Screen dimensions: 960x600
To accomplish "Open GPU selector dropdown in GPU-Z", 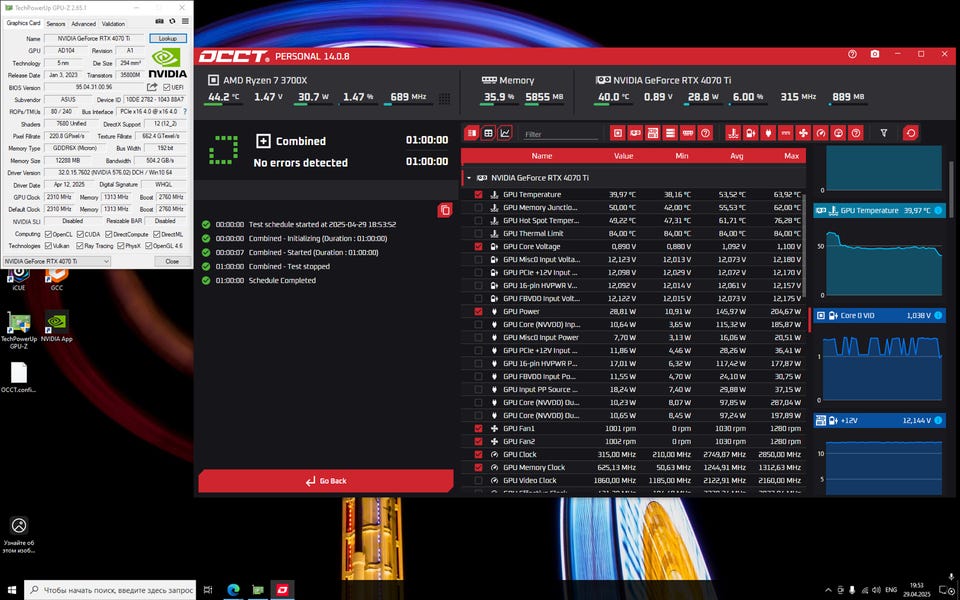I will click(56, 261).
